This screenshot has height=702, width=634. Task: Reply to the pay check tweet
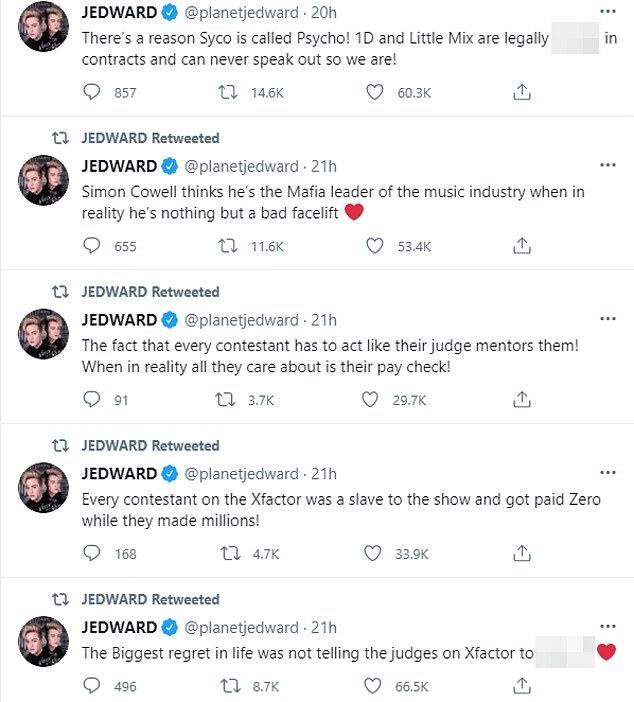93,400
